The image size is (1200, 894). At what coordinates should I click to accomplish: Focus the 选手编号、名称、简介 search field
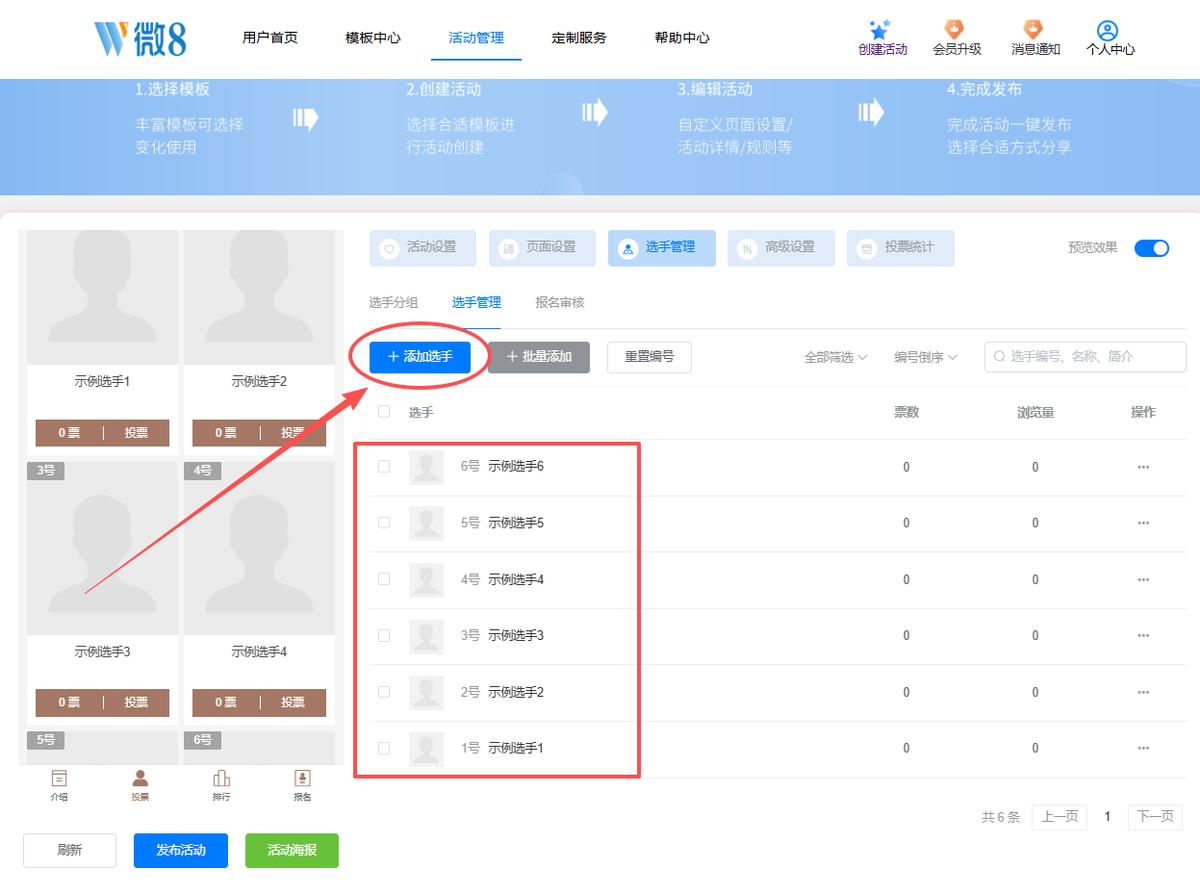pos(1085,357)
